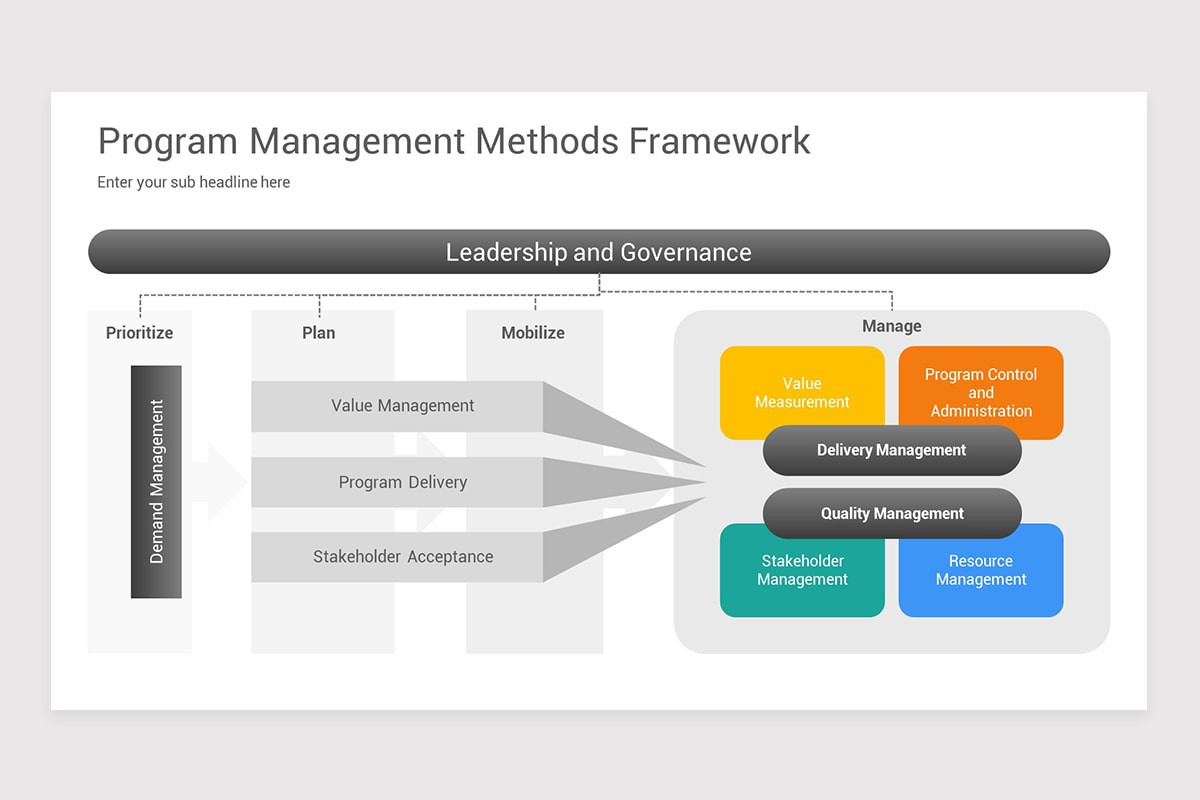
Task: Select the Delivery Management dark pill shape
Action: 891,450
